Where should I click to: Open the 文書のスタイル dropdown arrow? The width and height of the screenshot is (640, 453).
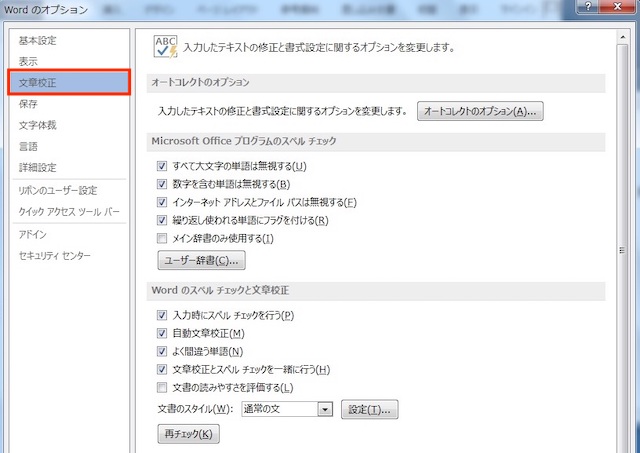(324, 409)
